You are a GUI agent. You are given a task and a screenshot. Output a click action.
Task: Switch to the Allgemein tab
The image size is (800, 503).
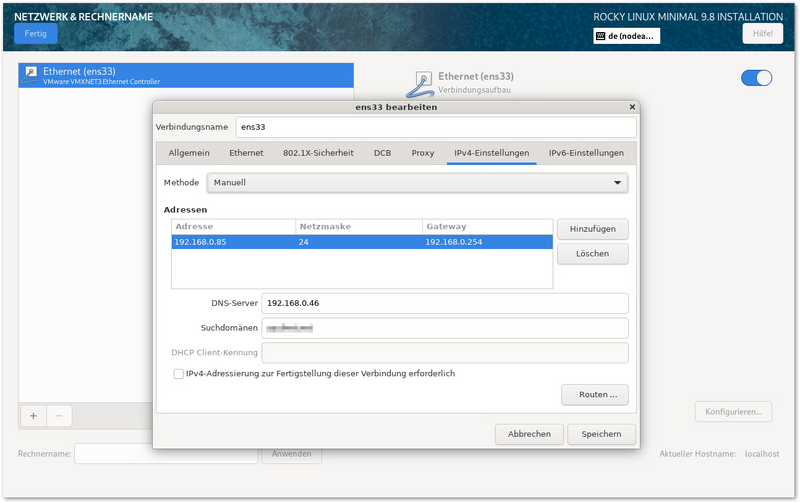[x=189, y=153]
